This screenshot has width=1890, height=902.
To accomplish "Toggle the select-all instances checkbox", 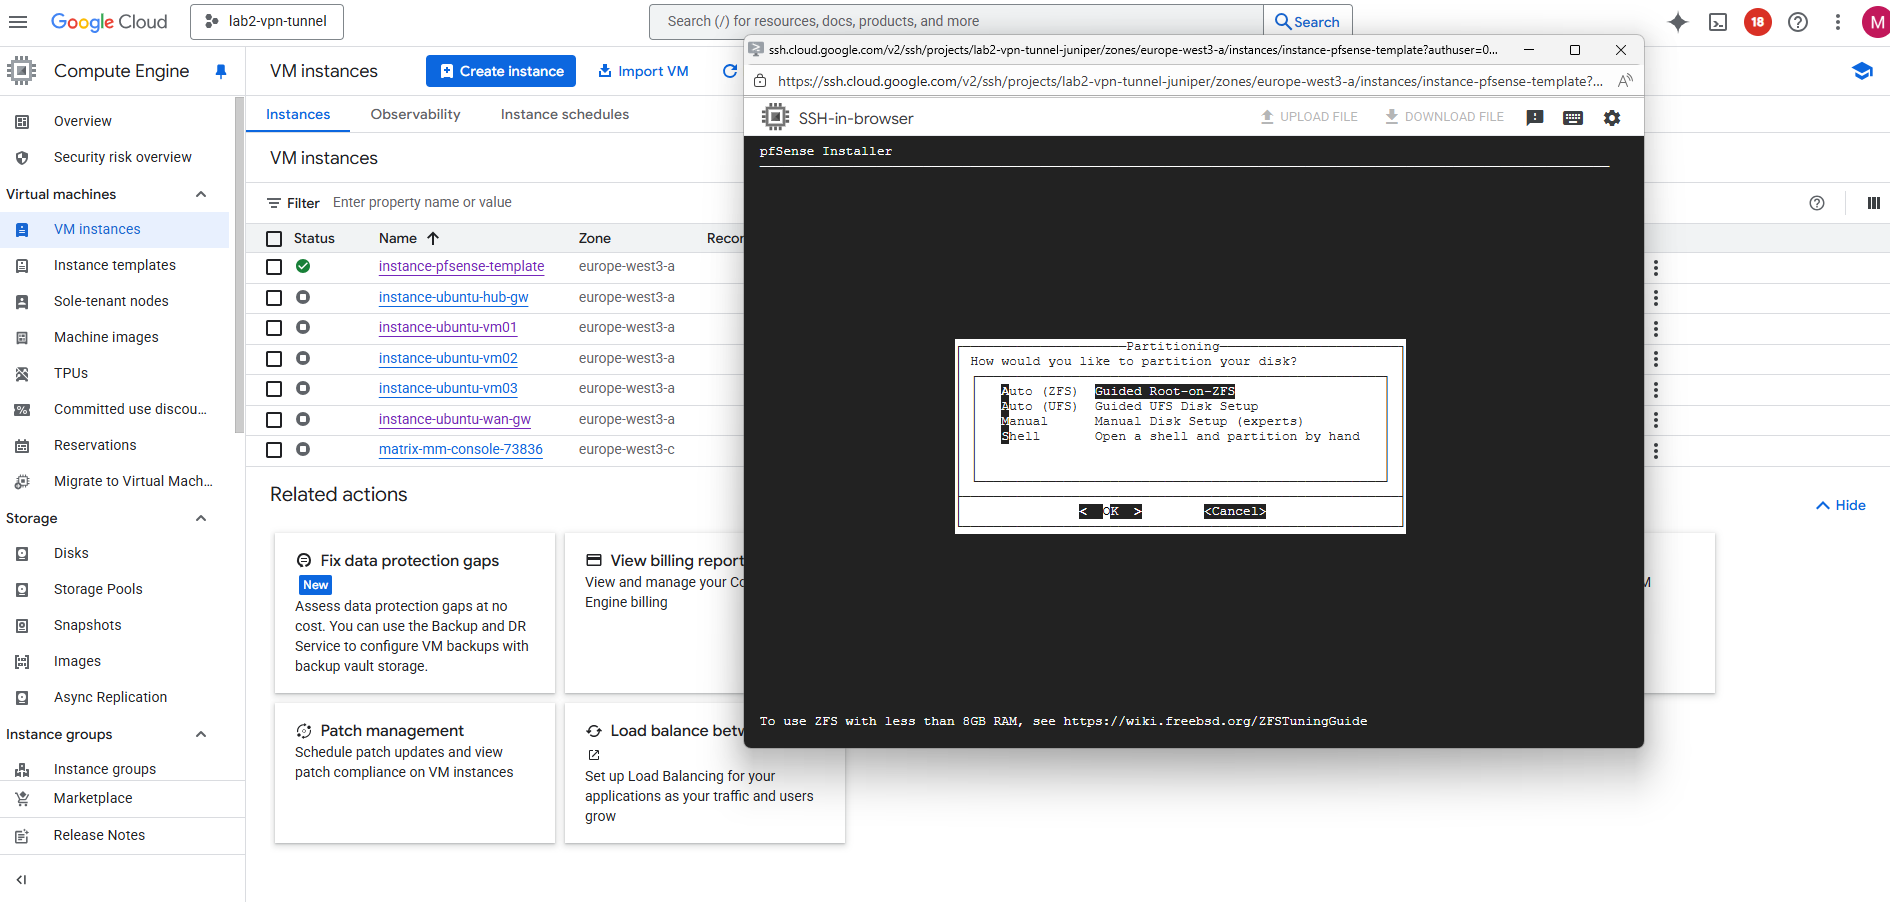I will click(x=274, y=239).
